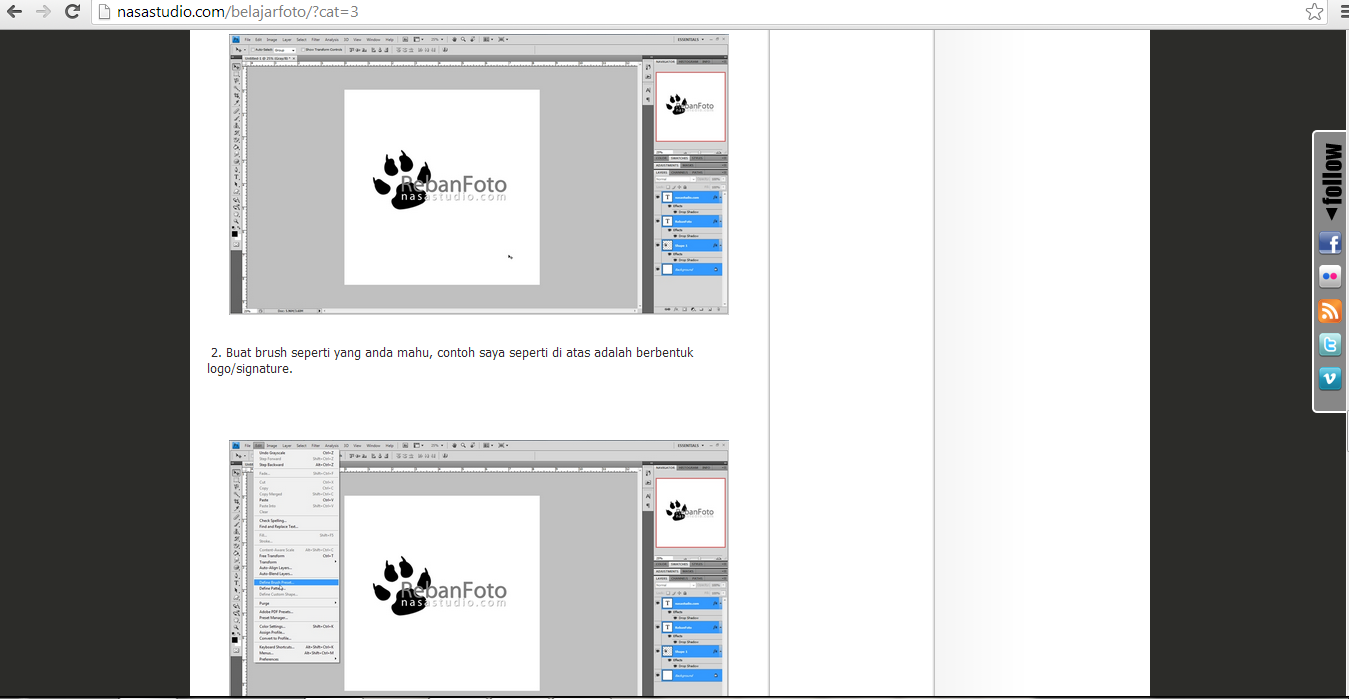
Task: Open the RSS feed icon
Action: (1330, 311)
